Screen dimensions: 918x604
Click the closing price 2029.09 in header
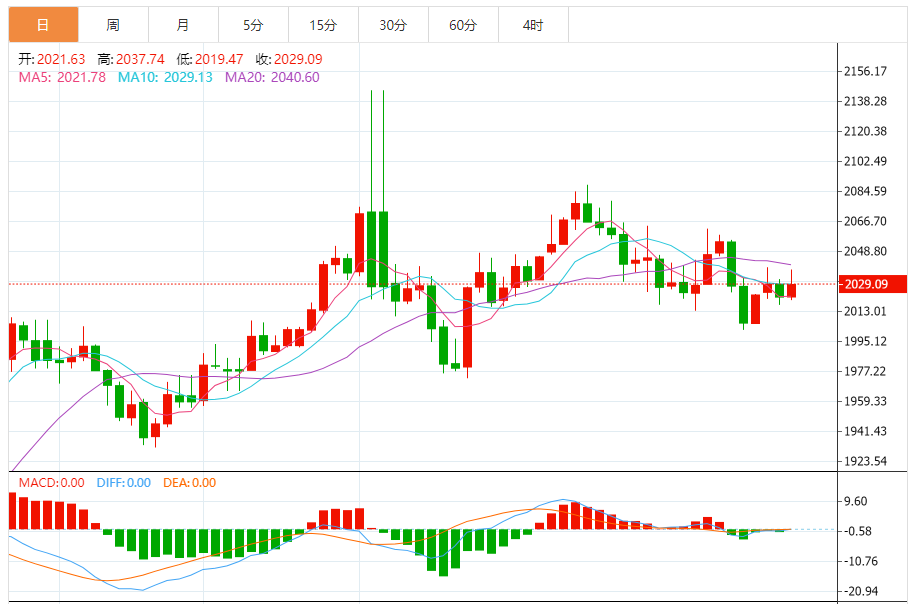click(x=298, y=59)
